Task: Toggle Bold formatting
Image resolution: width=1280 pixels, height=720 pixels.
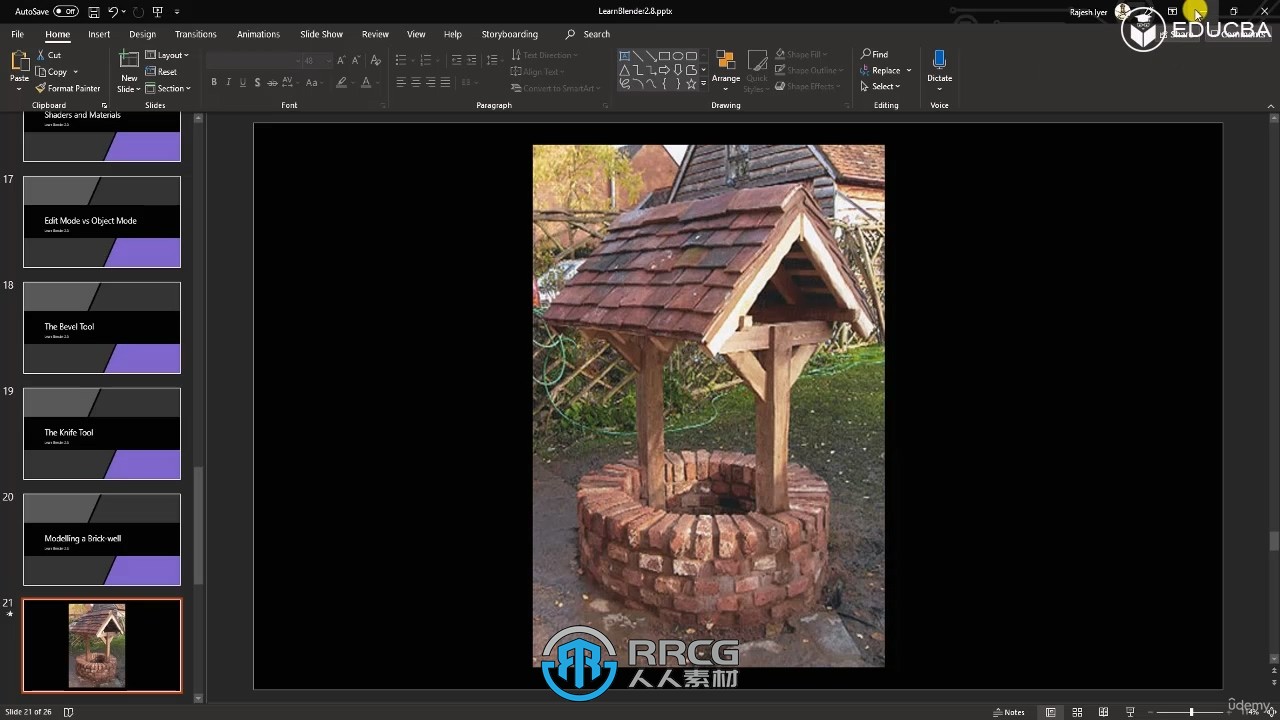Action: click(214, 83)
